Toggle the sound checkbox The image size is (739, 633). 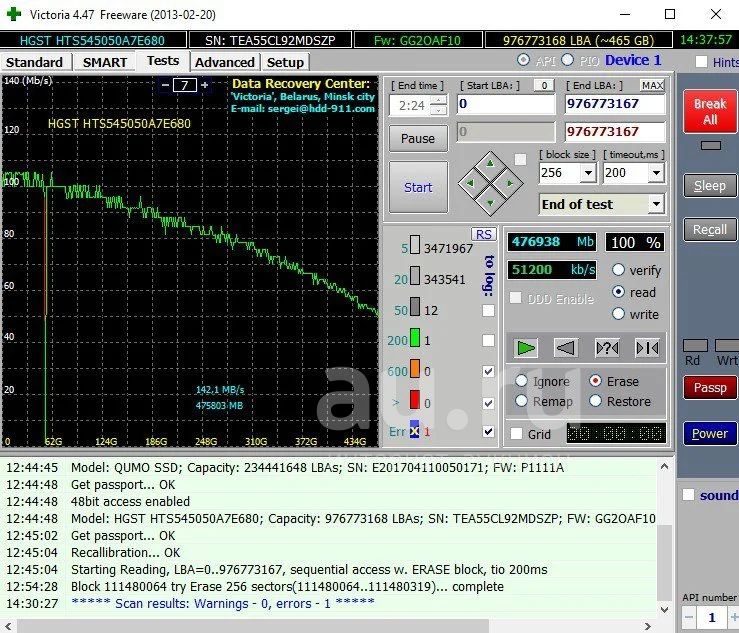[689, 495]
